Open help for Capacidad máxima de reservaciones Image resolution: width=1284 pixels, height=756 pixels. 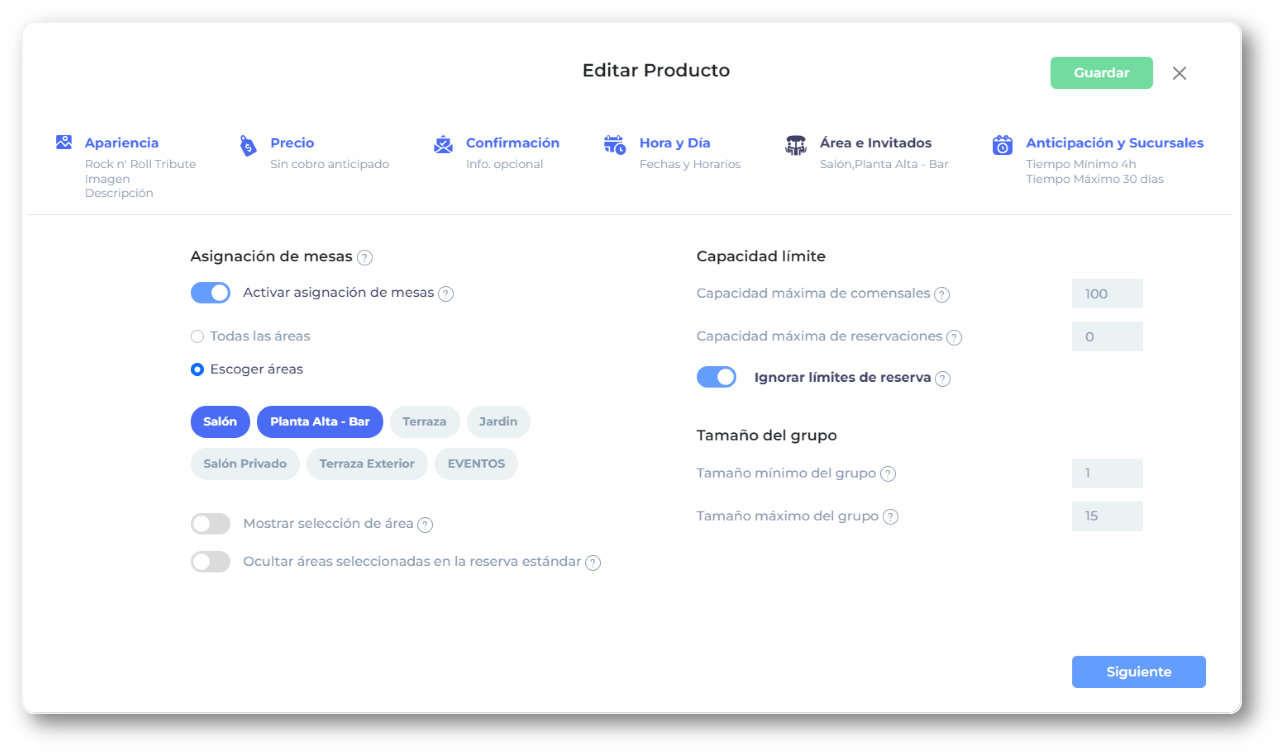(x=954, y=338)
